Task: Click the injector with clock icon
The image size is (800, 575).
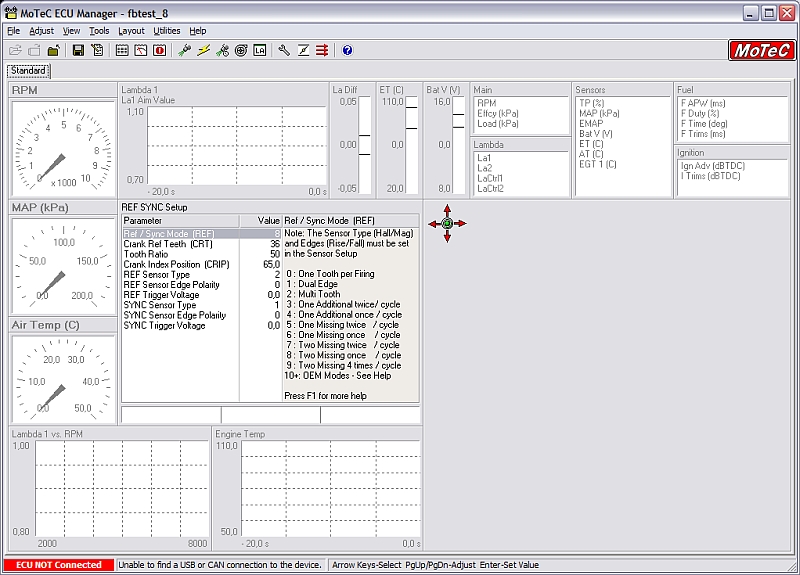Action: pyautogui.click(x=222, y=51)
